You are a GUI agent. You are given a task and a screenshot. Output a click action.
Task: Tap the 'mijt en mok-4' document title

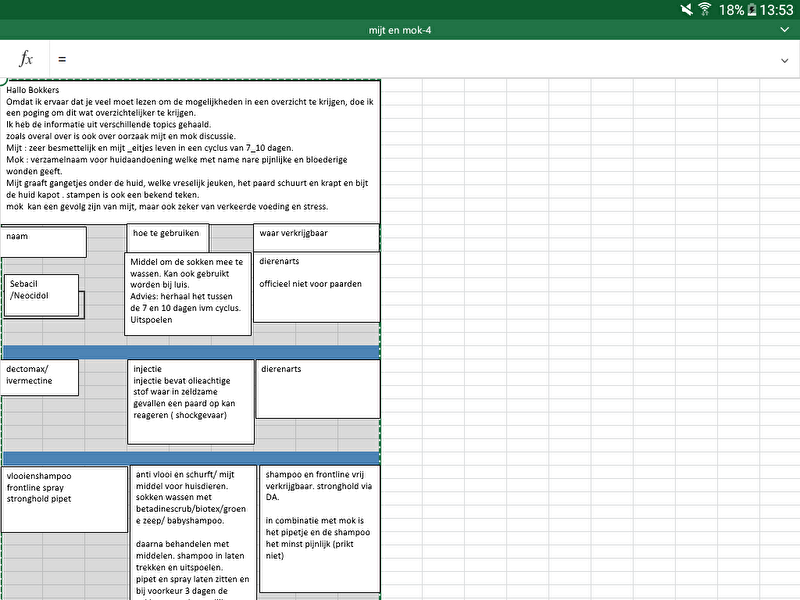(x=400, y=30)
